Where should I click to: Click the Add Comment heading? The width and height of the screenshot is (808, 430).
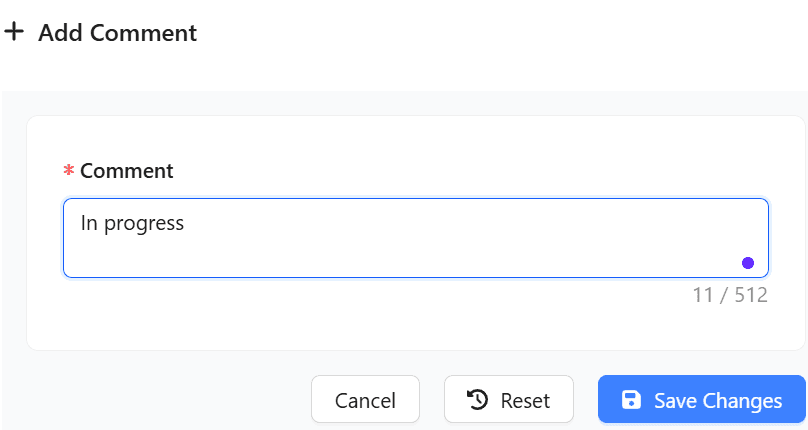117,33
